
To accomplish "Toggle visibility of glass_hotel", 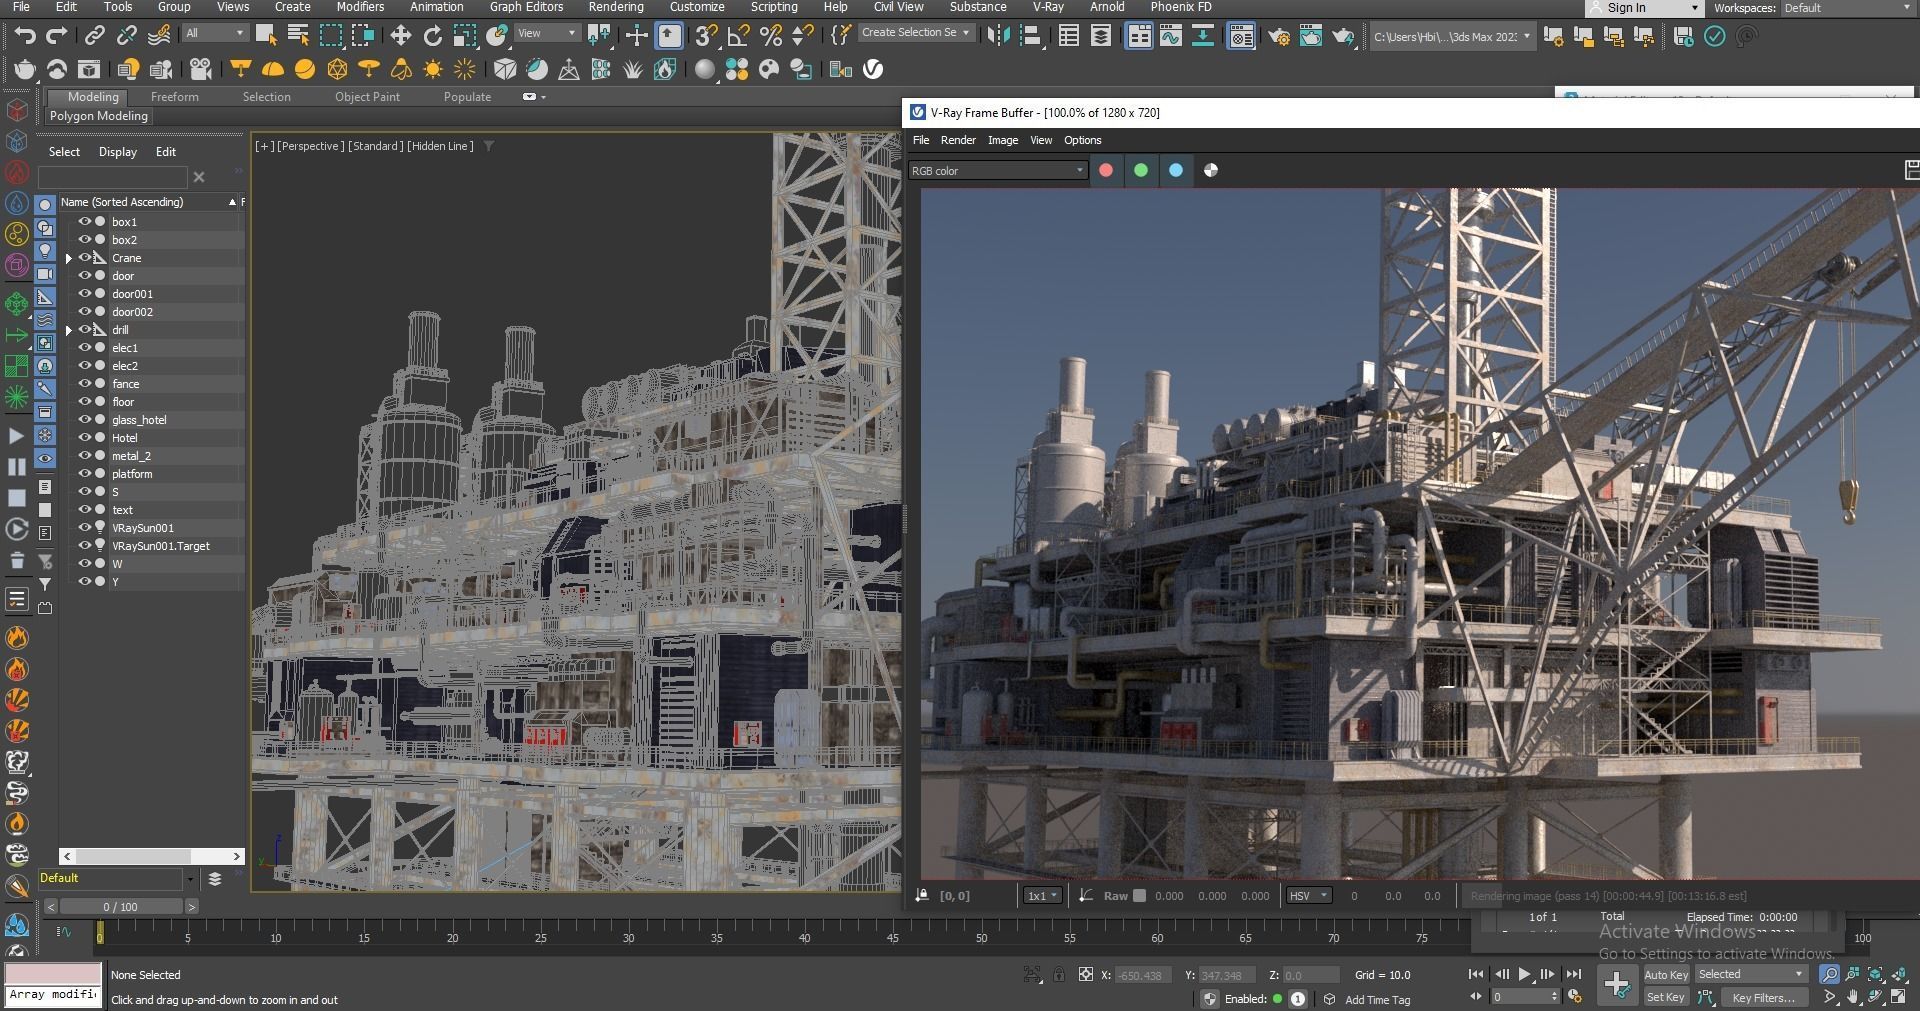I will coord(85,420).
